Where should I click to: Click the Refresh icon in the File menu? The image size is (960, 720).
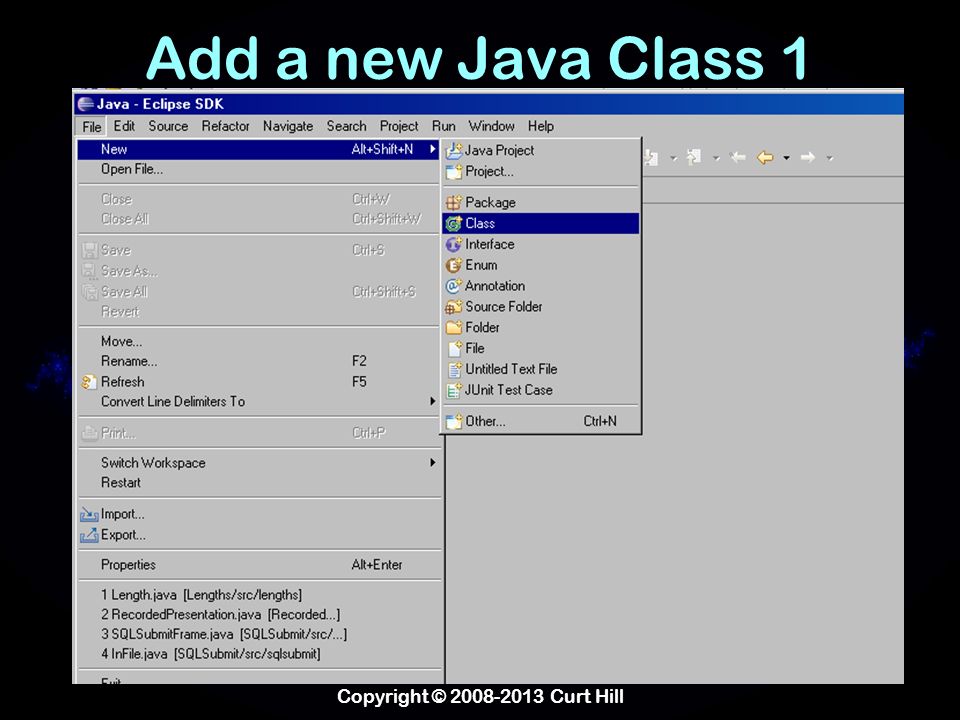point(89,382)
